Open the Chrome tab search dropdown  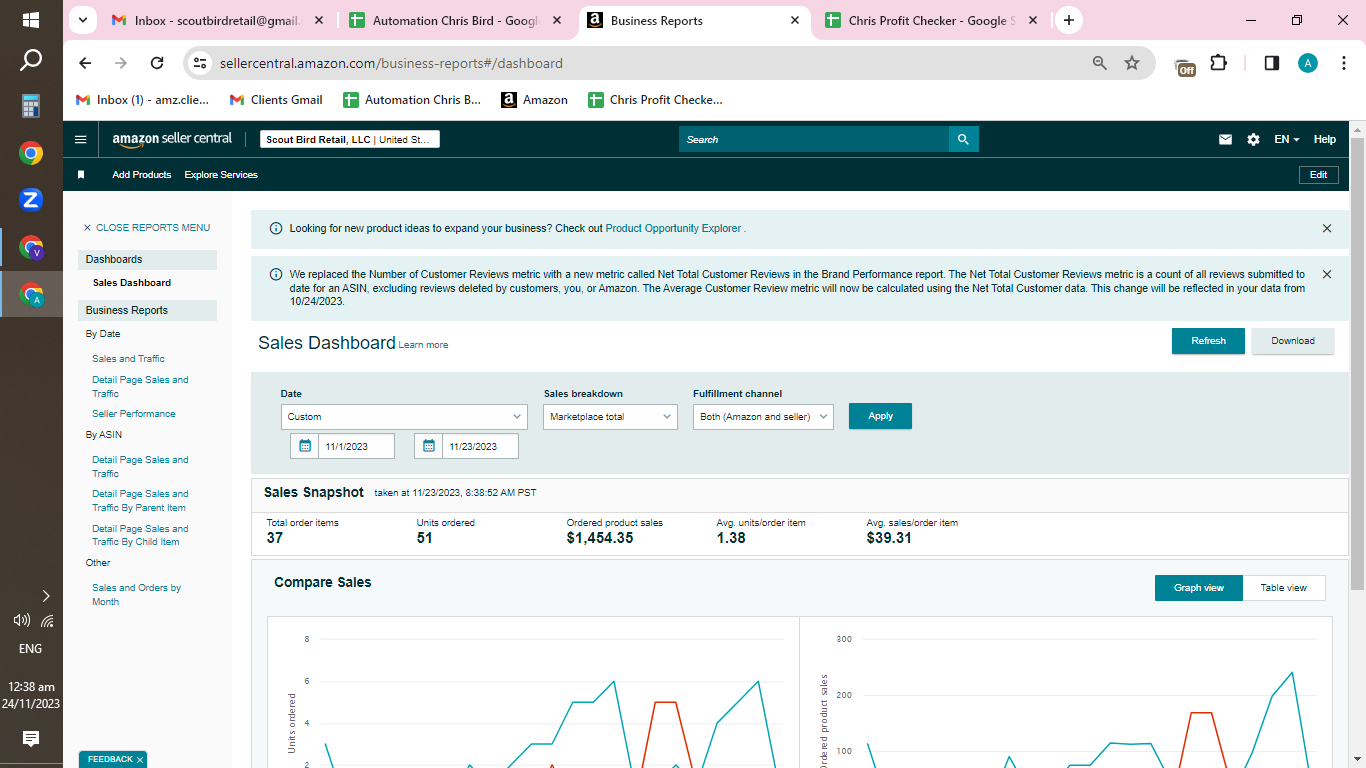(81, 20)
